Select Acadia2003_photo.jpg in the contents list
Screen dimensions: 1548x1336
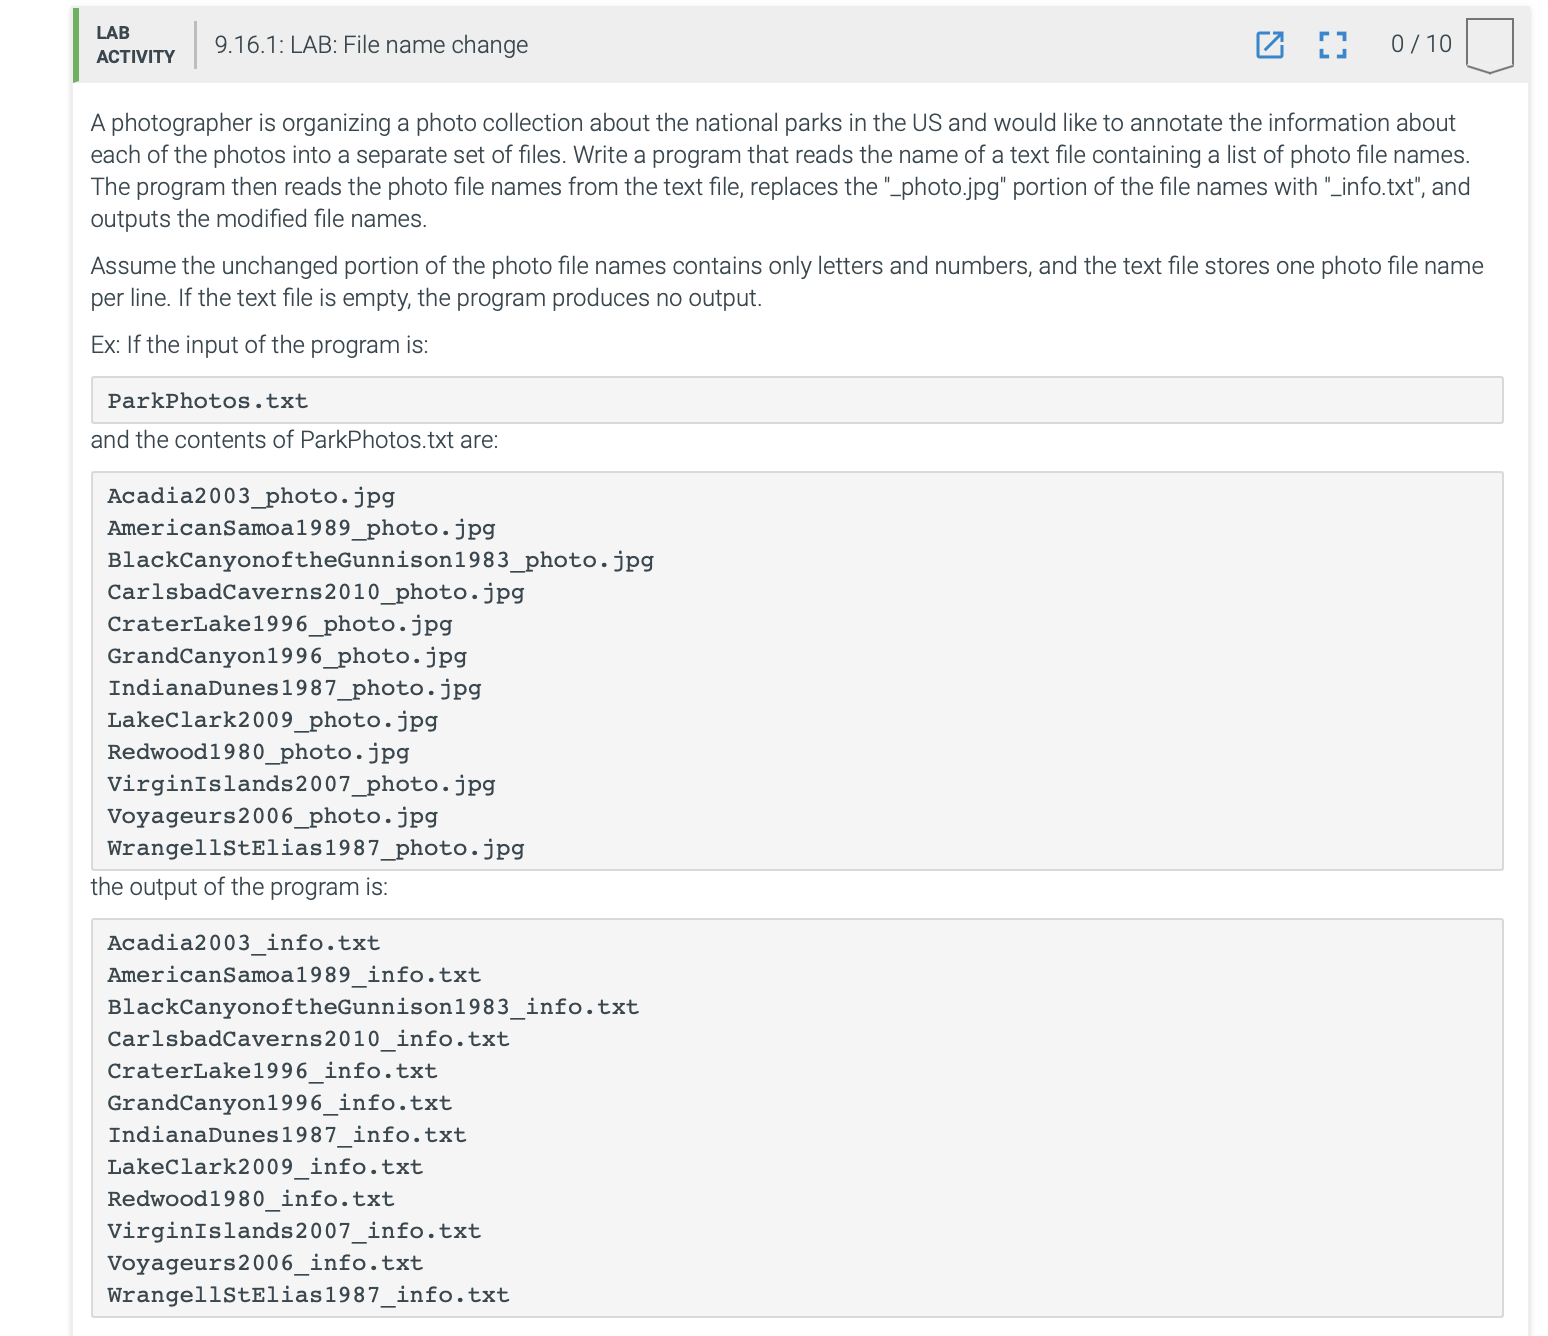[x=251, y=496]
